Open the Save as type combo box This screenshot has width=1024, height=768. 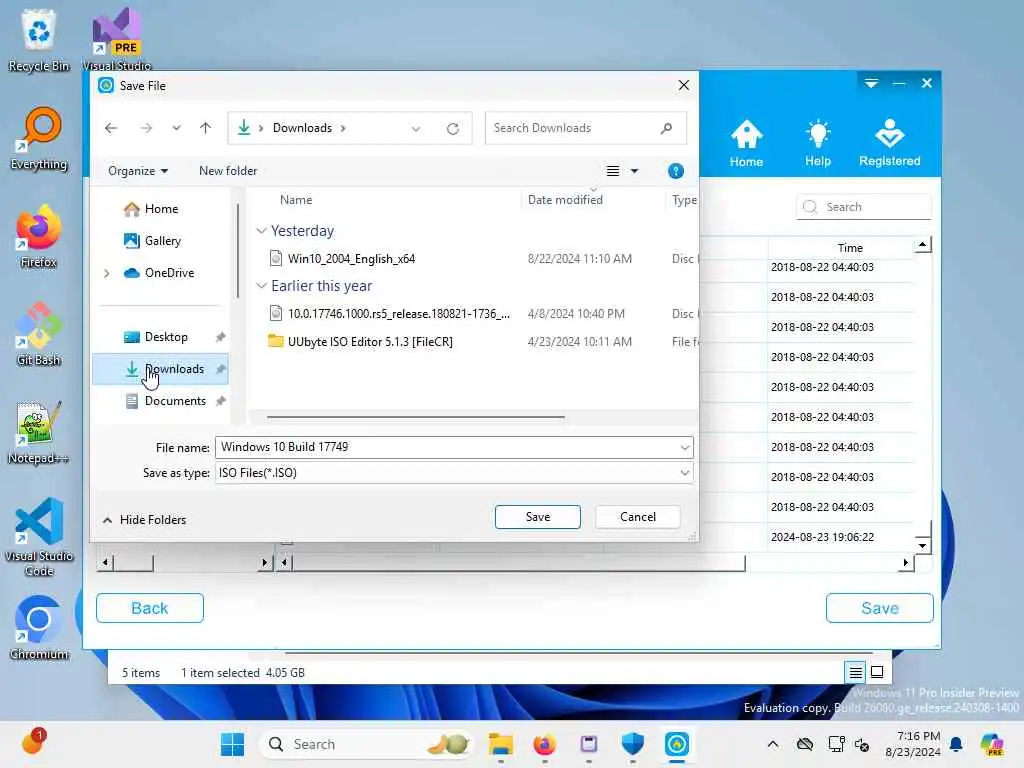[x=454, y=473]
